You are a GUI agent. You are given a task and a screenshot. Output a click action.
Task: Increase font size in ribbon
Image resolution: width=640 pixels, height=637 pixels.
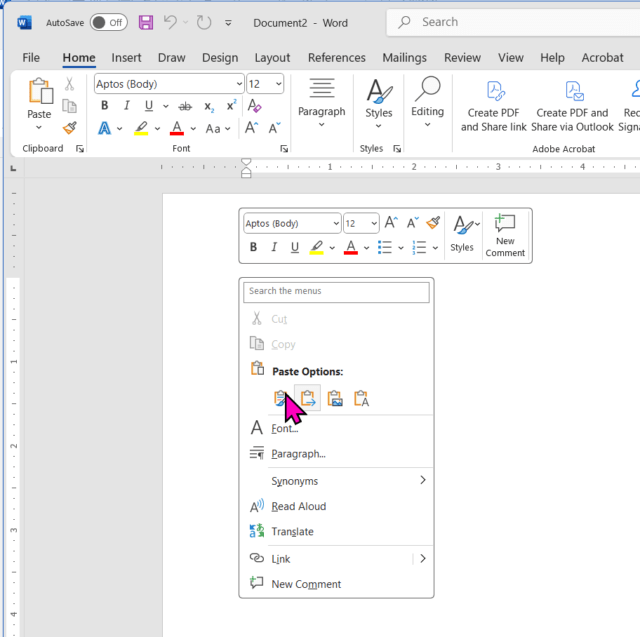tap(251, 128)
